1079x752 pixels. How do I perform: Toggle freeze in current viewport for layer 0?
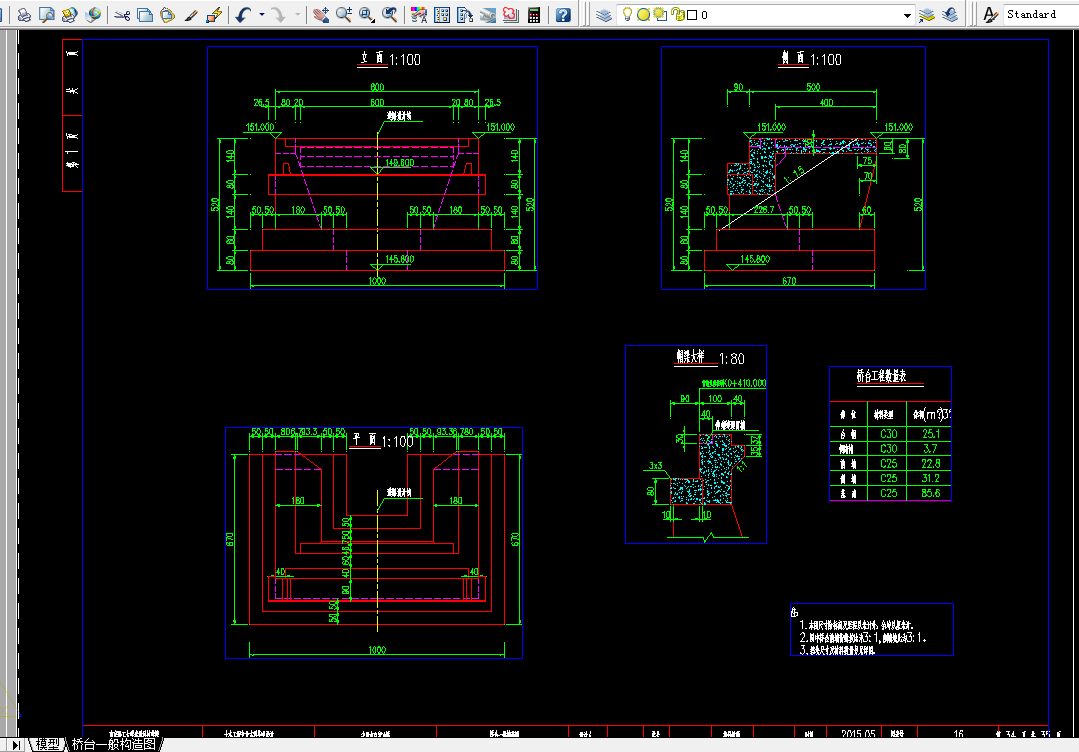tap(660, 14)
